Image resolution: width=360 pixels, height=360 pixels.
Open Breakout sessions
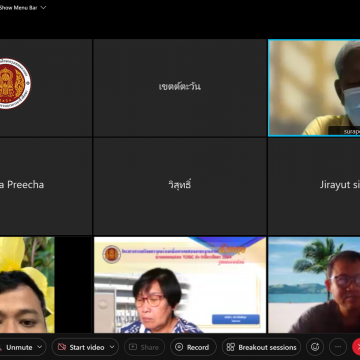(261, 347)
